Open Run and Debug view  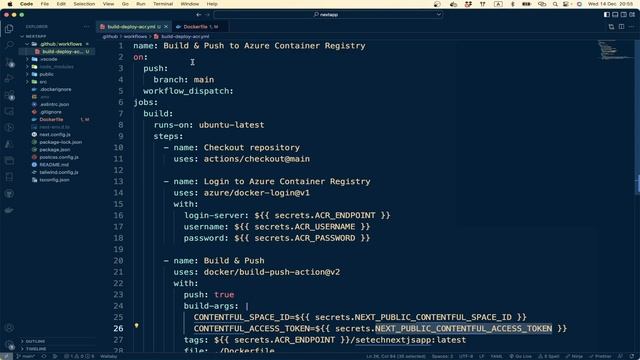[x=9, y=78]
